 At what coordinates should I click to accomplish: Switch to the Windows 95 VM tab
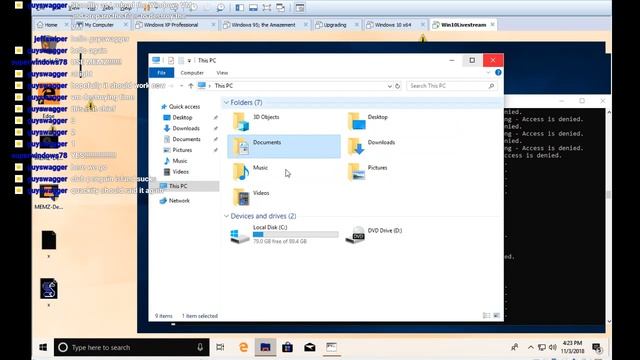pyautogui.click(x=264, y=25)
